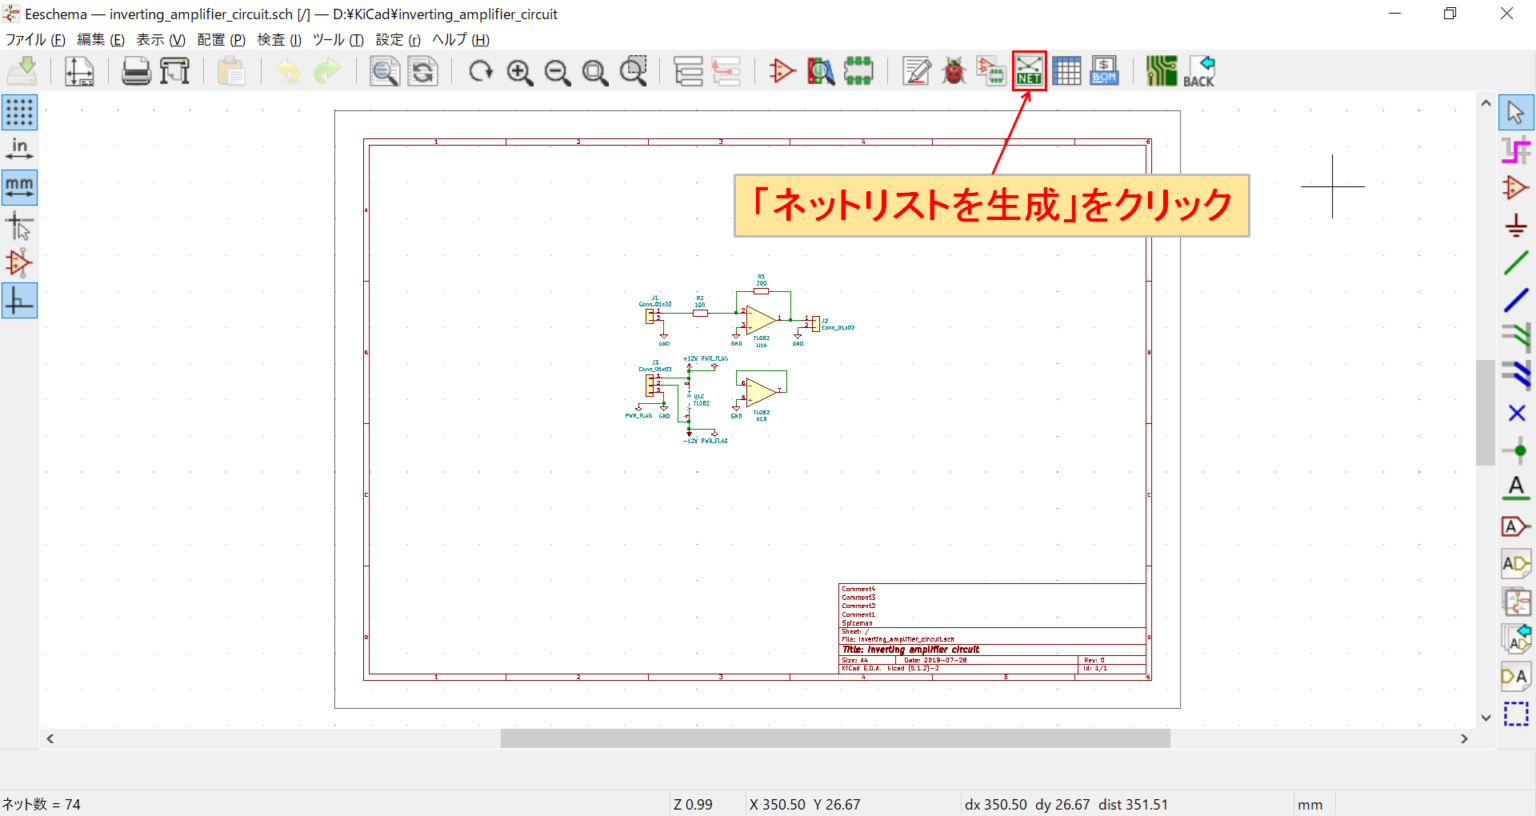
Task: Select the Place Power Port tool
Action: point(1516,225)
